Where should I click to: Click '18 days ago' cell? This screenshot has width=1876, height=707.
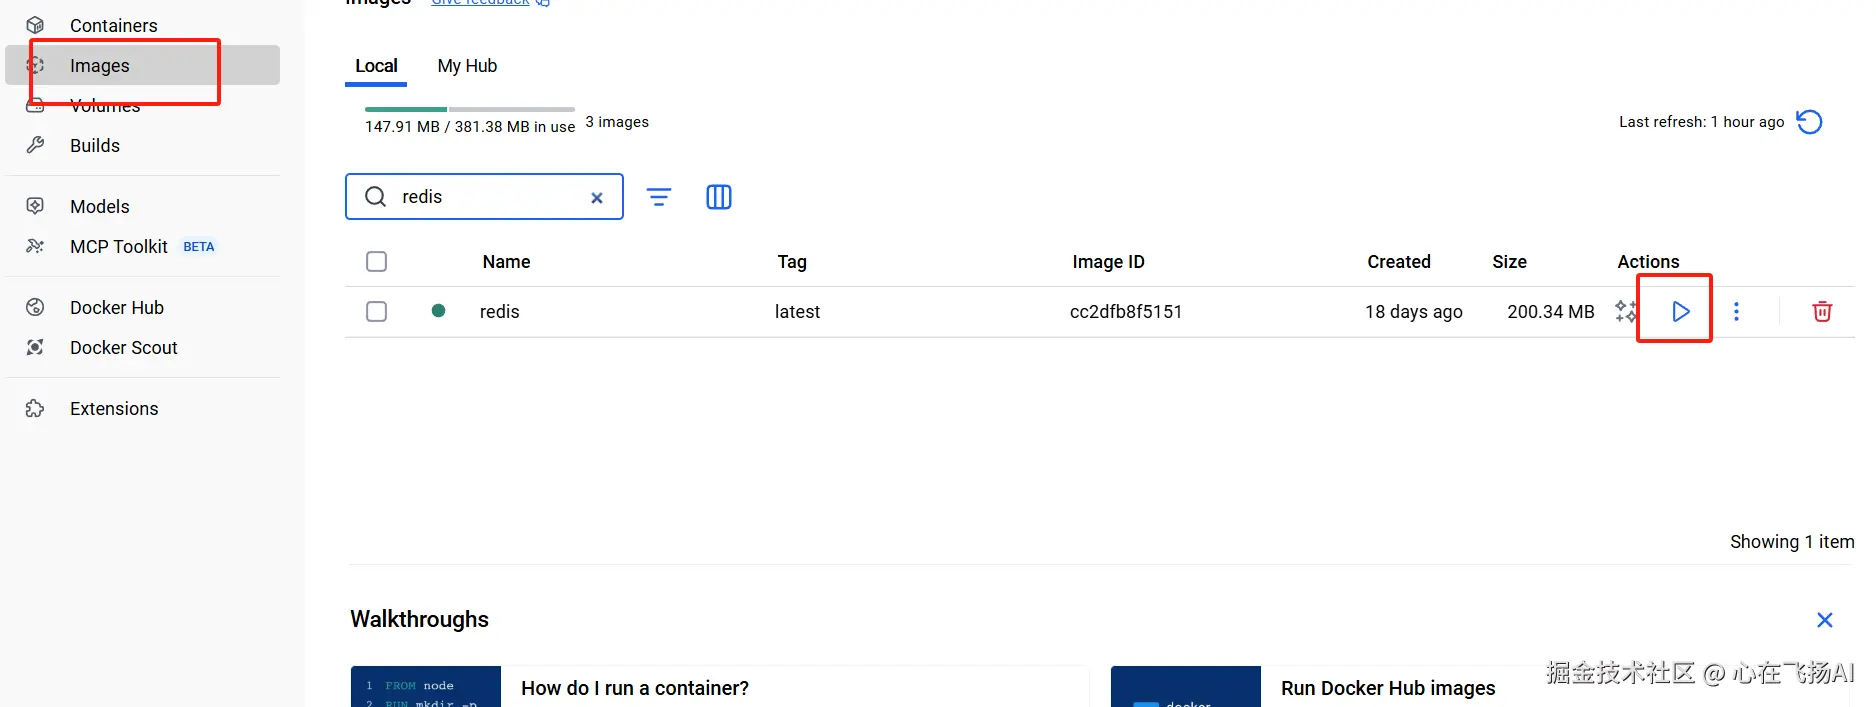(1414, 312)
